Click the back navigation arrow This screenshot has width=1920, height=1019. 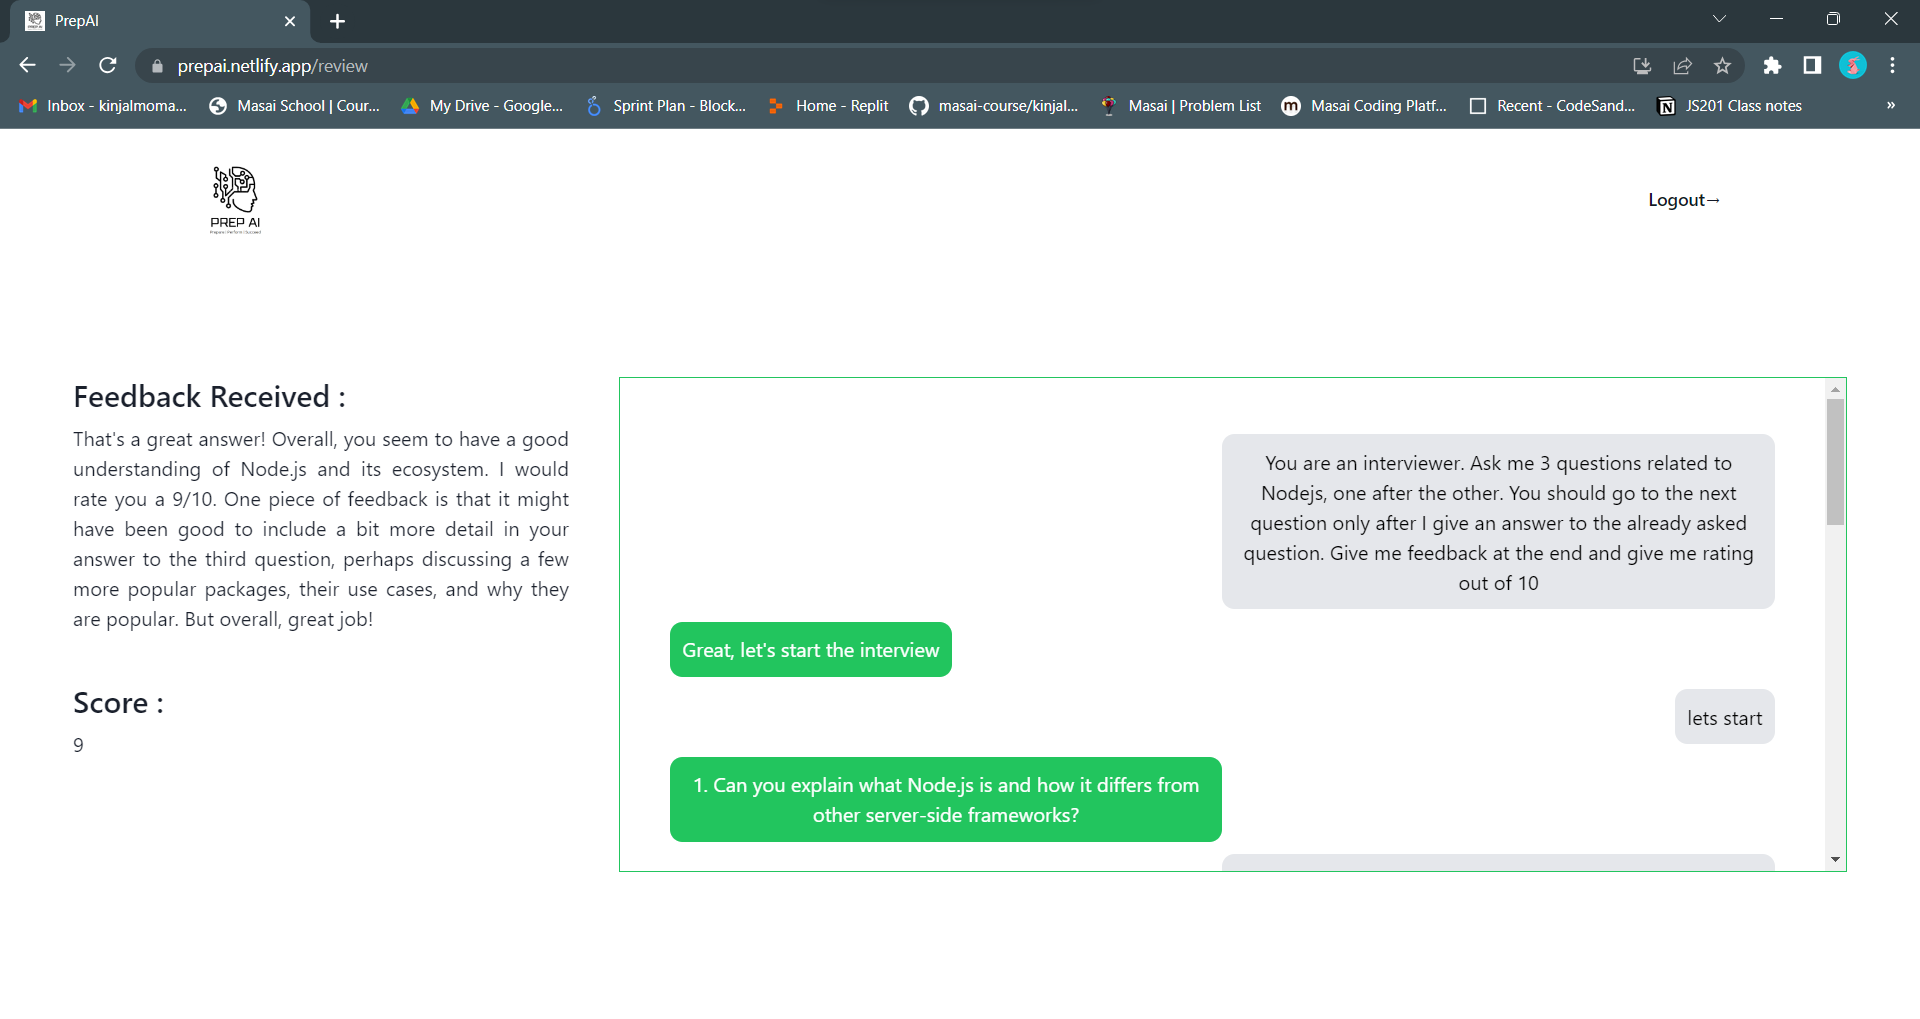pos(26,65)
